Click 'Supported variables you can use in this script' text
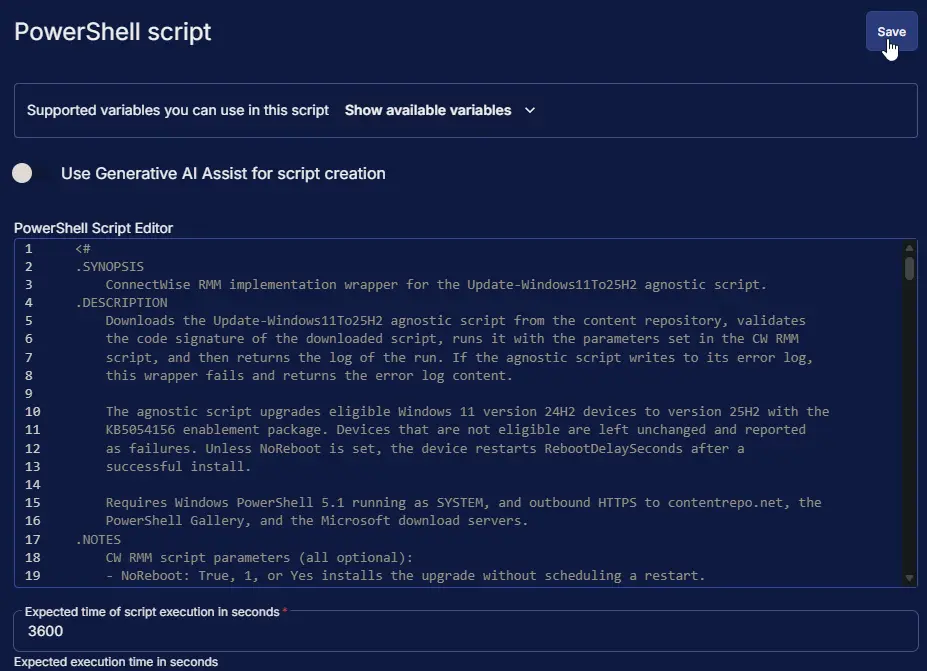927x671 pixels. pyautogui.click(x=178, y=111)
